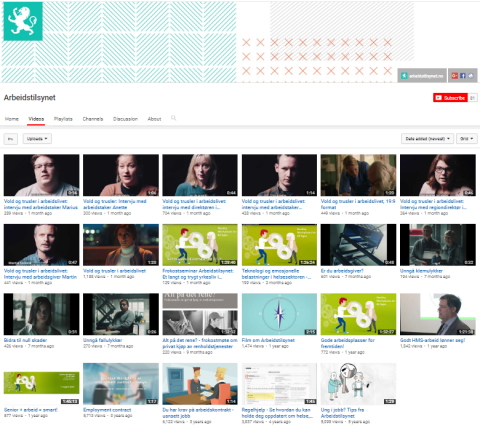Open the 'Er du arbeidsgiver?' thumbnail
Image resolution: width=480 pixels, height=425 pixels.
pos(358,245)
